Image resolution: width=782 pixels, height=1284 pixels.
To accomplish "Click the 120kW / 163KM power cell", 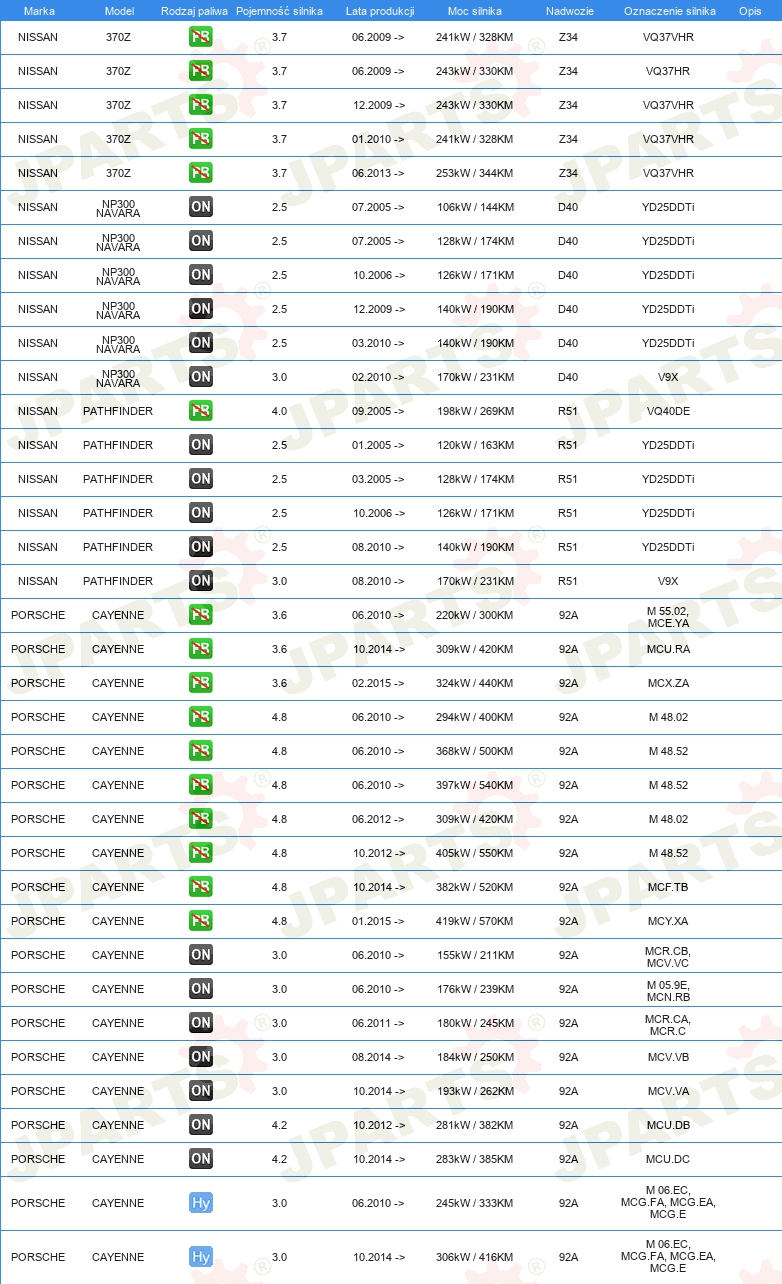I will coord(475,445).
